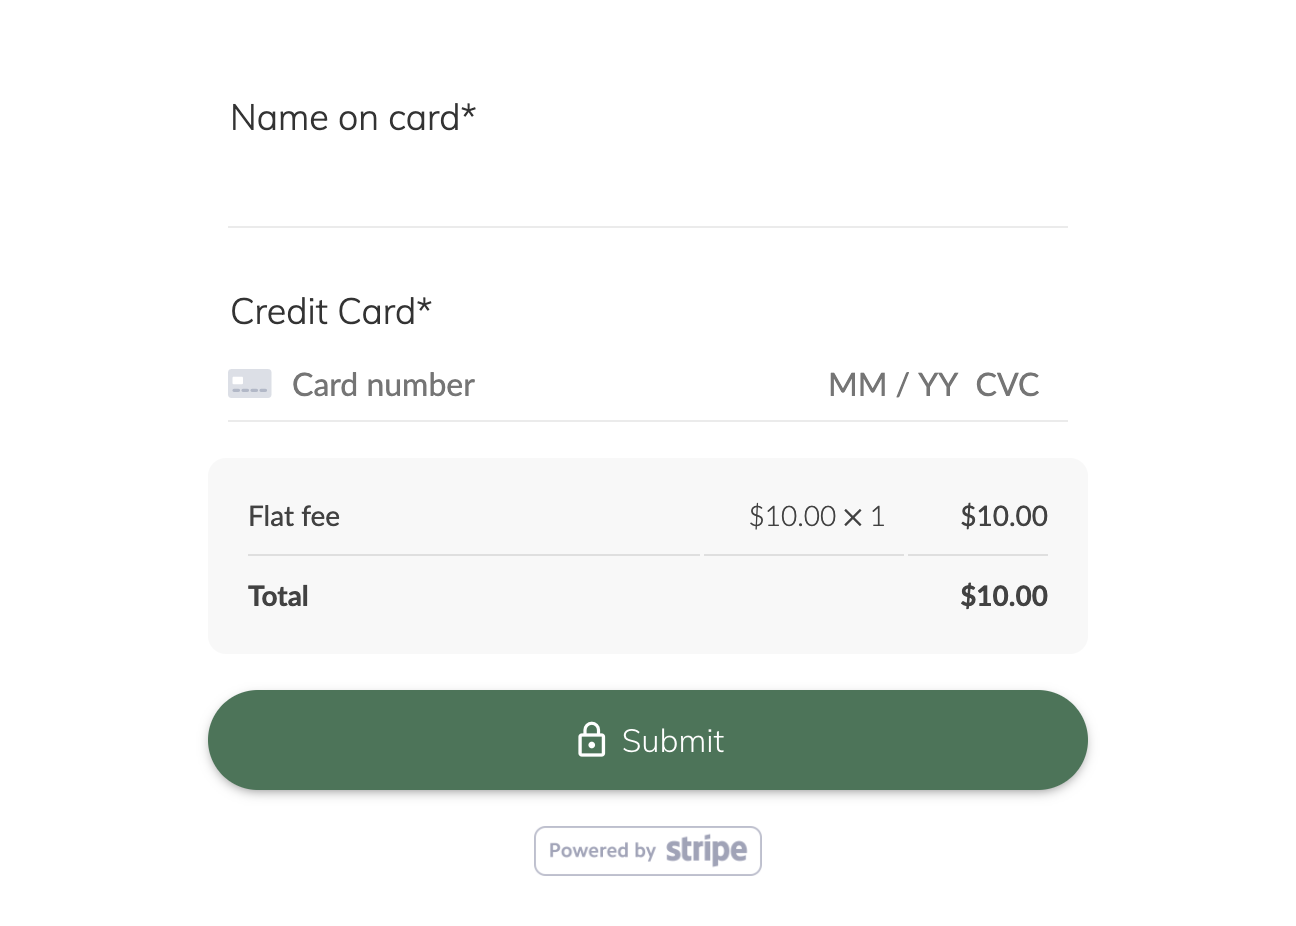
Task: Click the $10.00 x 1 price text
Action: [816, 516]
